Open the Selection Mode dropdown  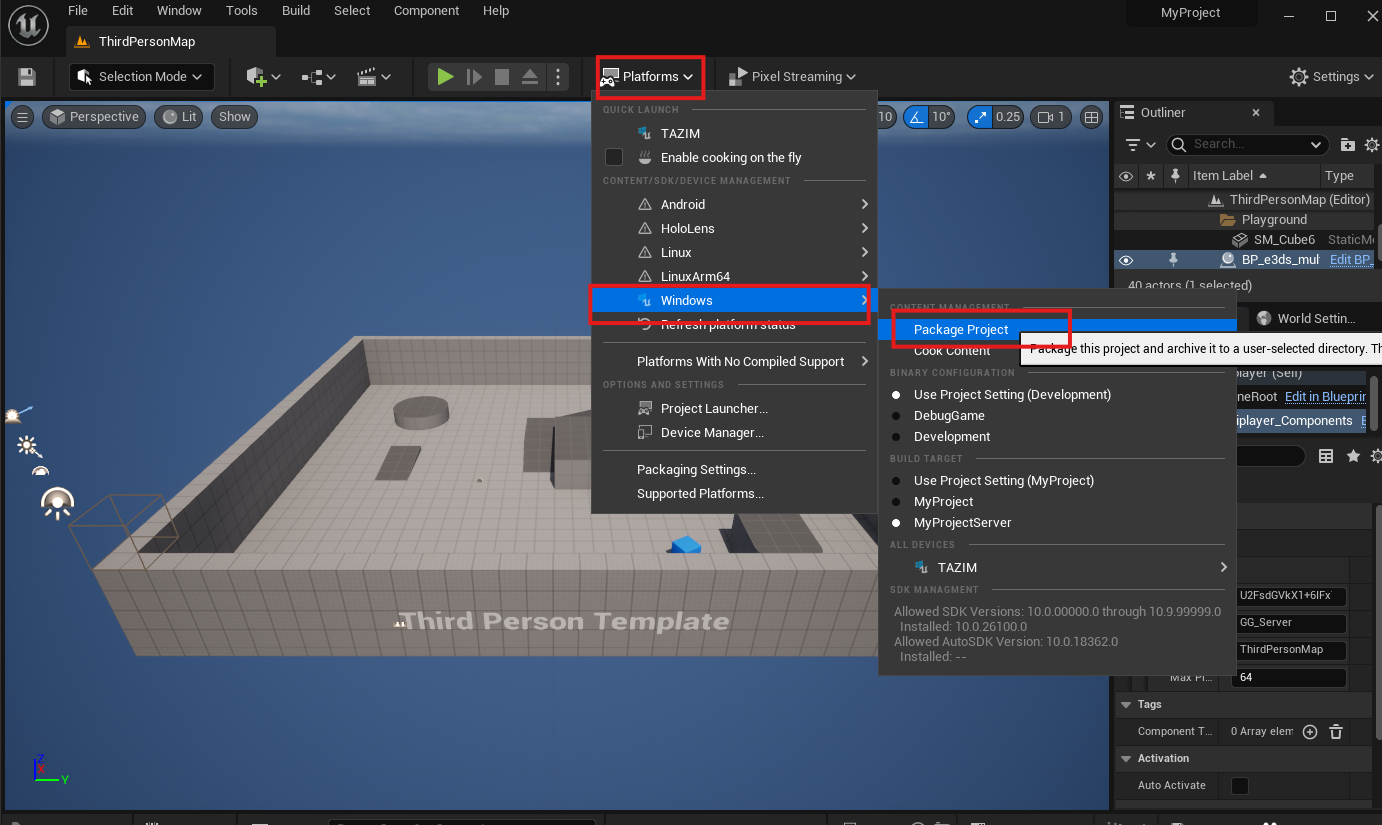pyautogui.click(x=141, y=77)
